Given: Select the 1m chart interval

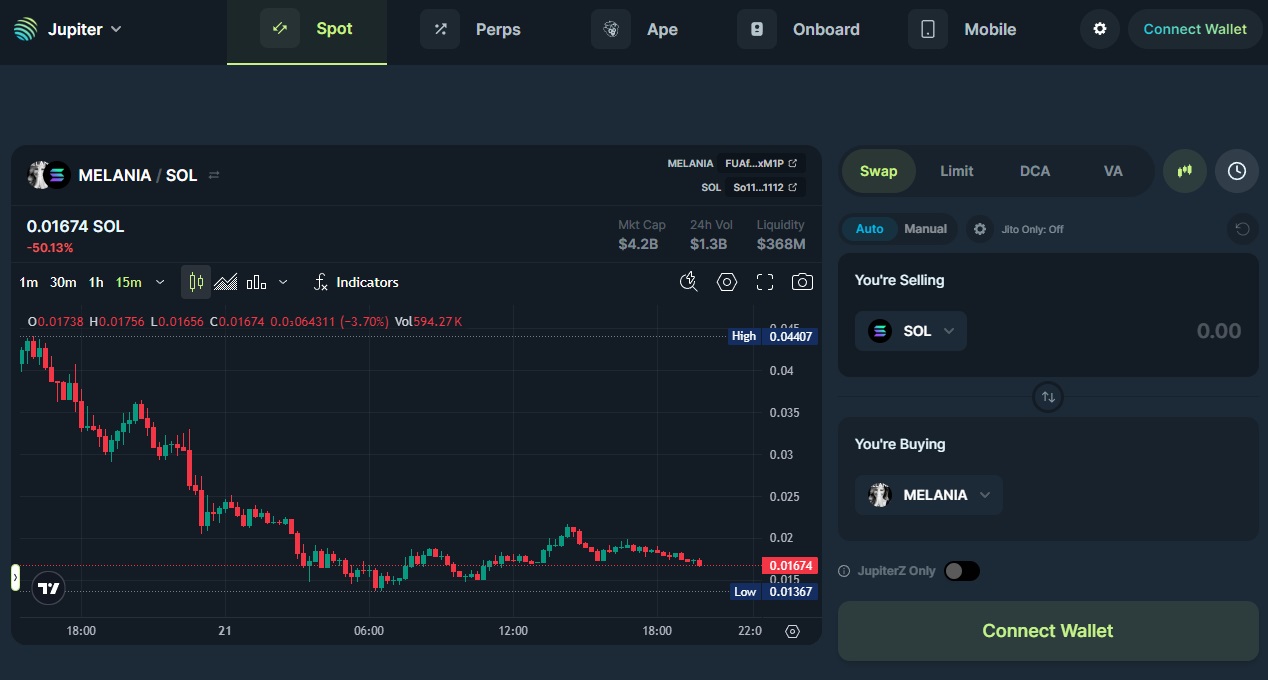Looking at the screenshot, I should [29, 282].
